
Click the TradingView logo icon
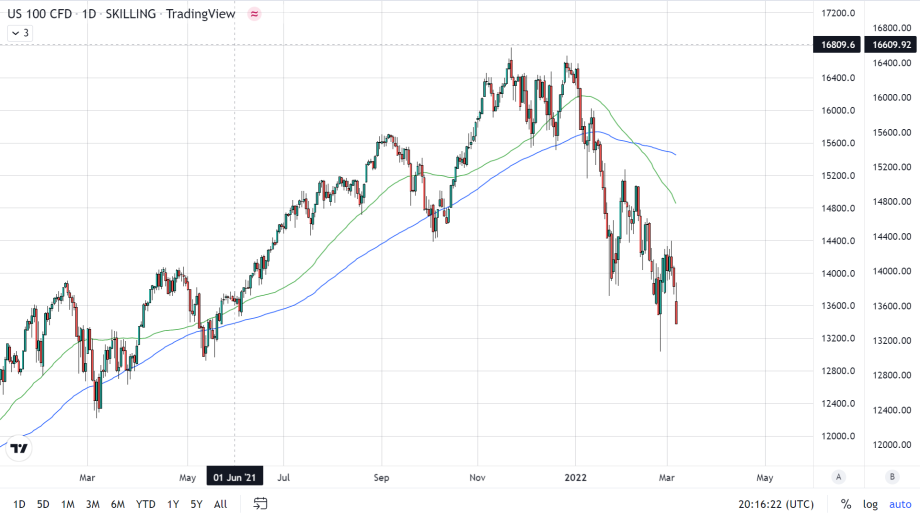18,449
